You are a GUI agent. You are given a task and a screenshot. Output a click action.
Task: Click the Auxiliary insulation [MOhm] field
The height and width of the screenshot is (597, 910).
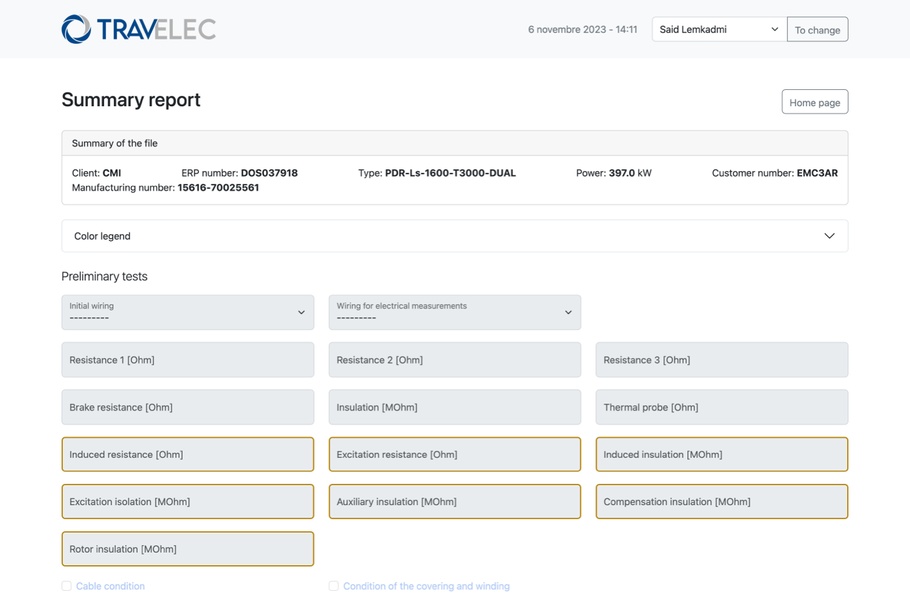point(454,502)
